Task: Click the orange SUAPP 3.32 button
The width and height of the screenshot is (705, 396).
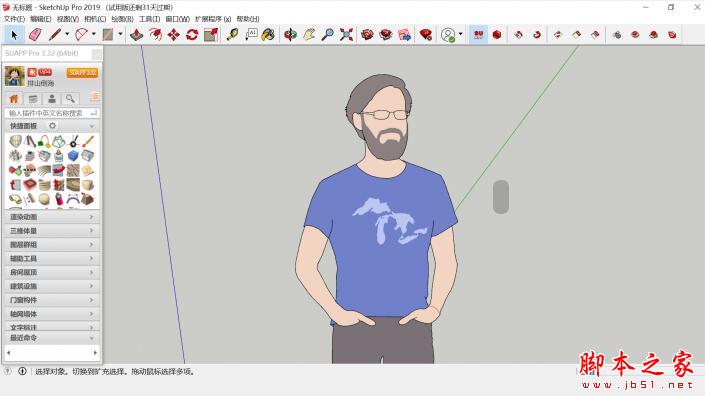Action: pyautogui.click(x=82, y=72)
